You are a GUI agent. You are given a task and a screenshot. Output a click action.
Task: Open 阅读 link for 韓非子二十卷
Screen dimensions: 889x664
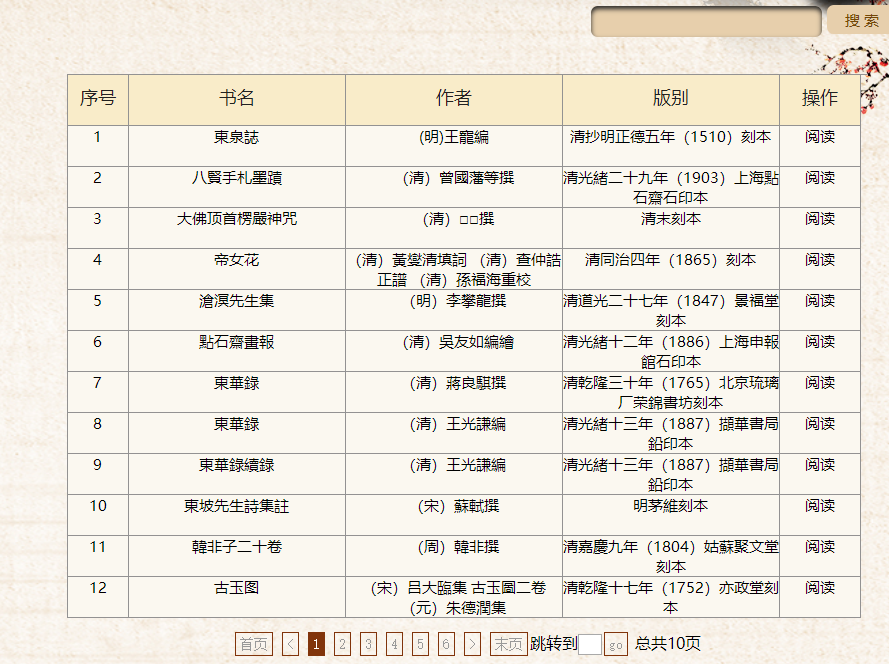820,547
